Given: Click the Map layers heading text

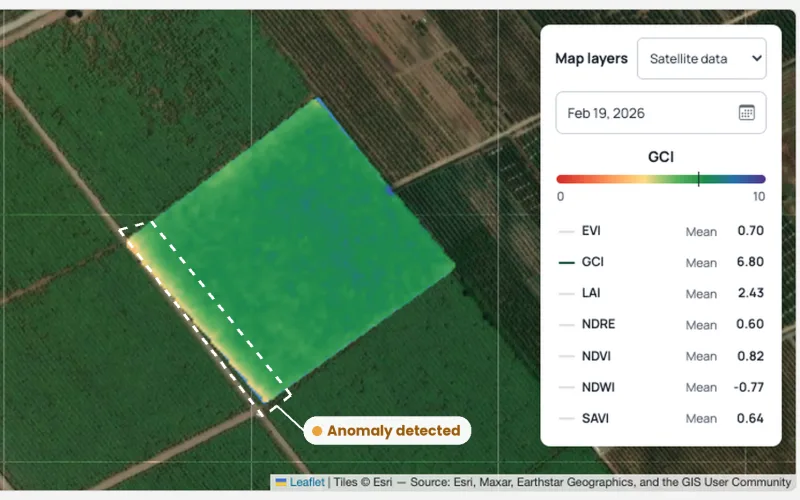Looking at the screenshot, I should pyautogui.click(x=591, y=59).
